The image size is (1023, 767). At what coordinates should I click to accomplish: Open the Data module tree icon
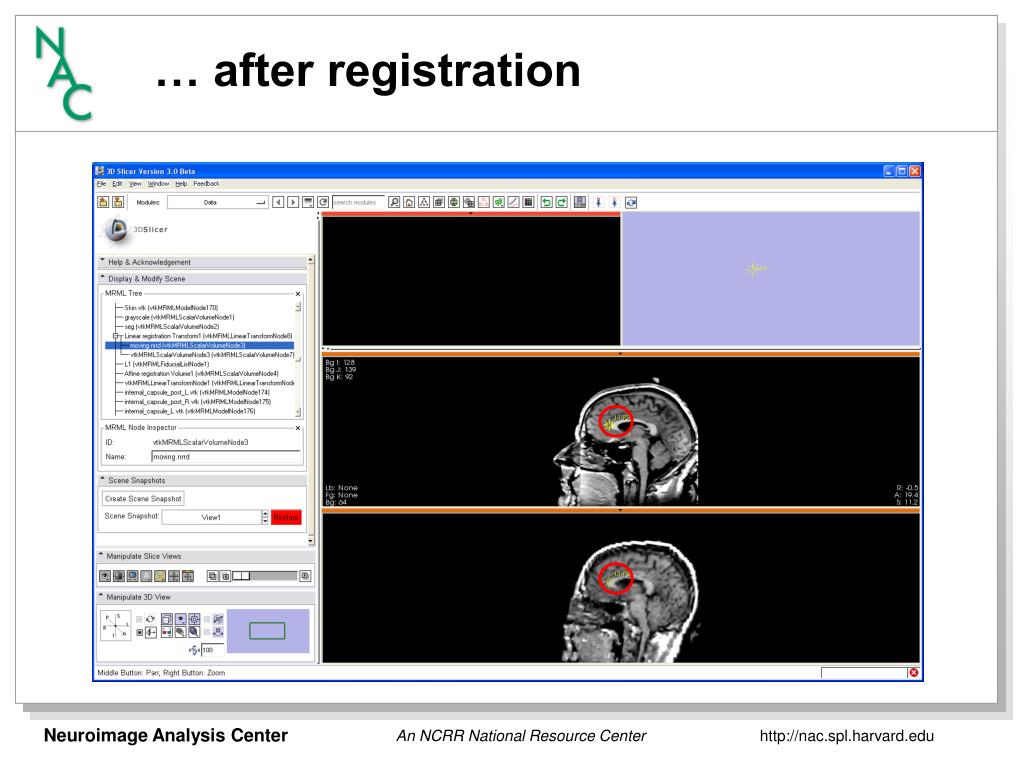[x=424, y=202]
